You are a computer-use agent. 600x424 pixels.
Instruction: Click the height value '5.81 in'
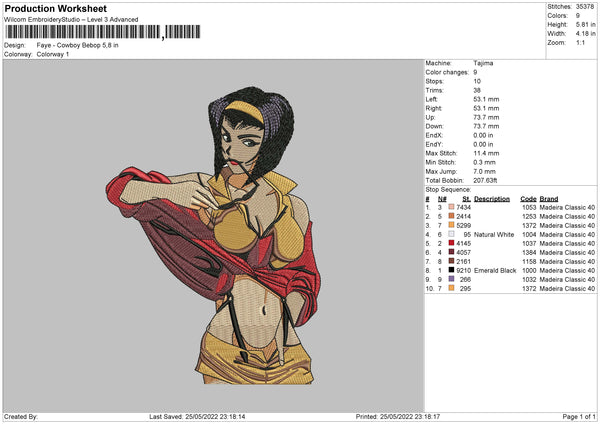(585, 24)
